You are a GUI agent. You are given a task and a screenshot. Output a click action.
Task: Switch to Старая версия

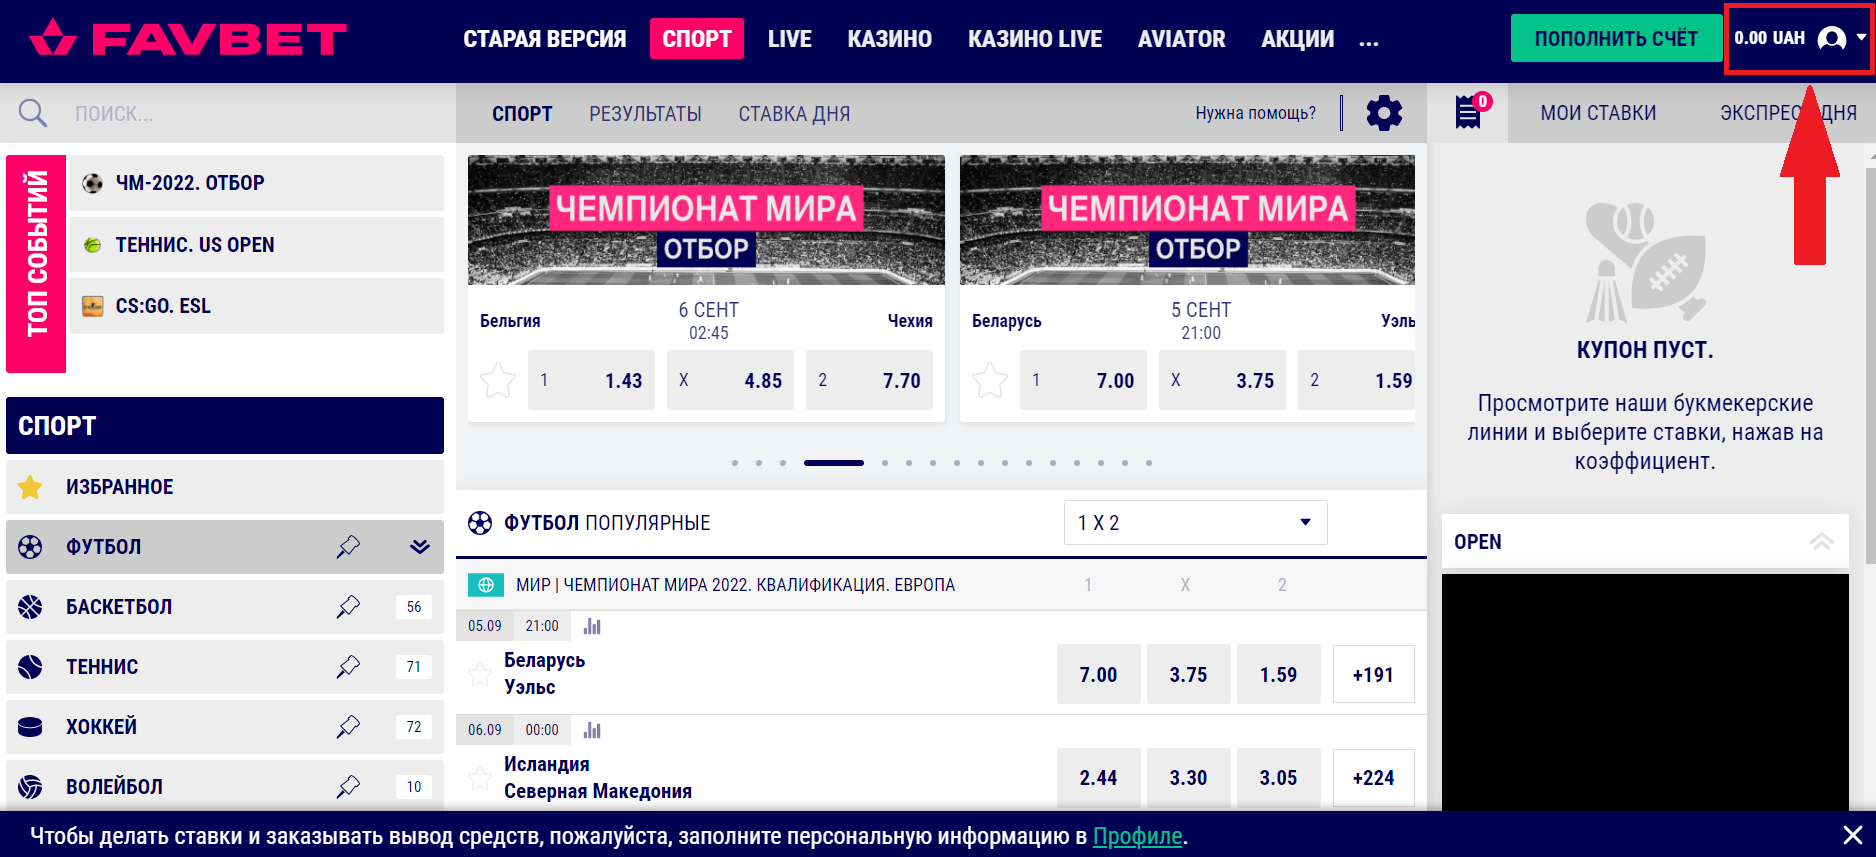(x=545, y=39)
